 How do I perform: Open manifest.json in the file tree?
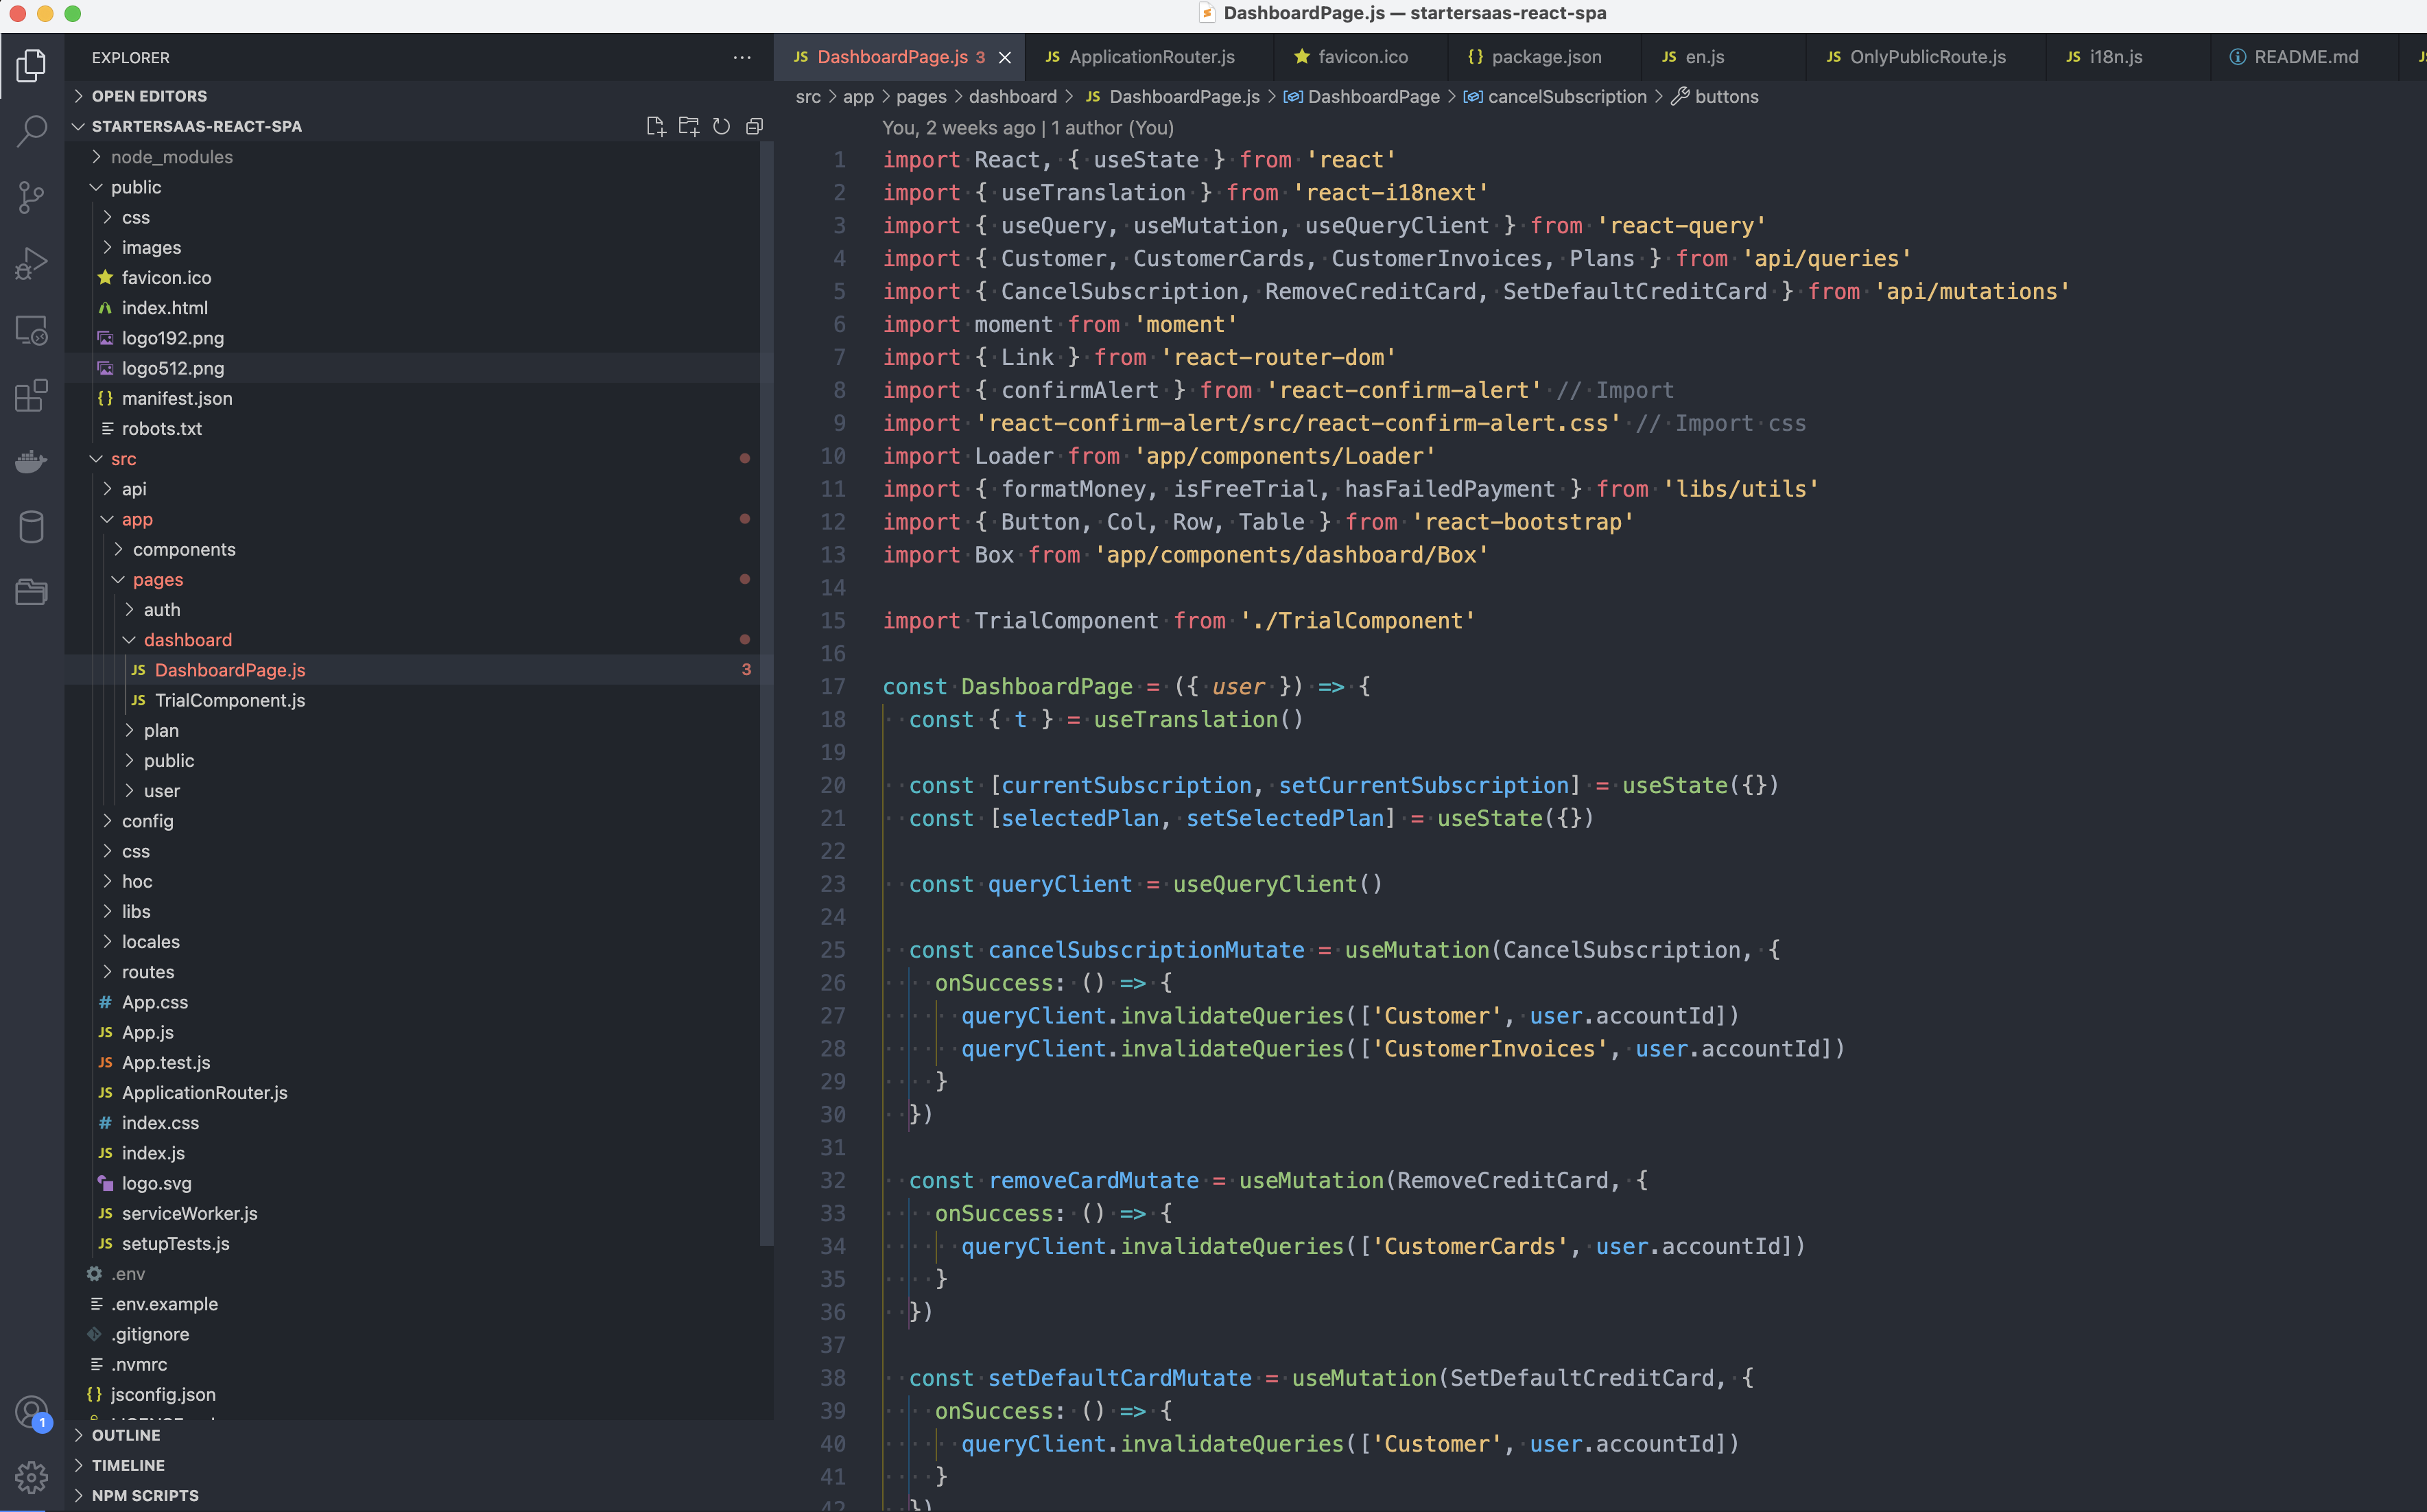[x=412, y=398]
